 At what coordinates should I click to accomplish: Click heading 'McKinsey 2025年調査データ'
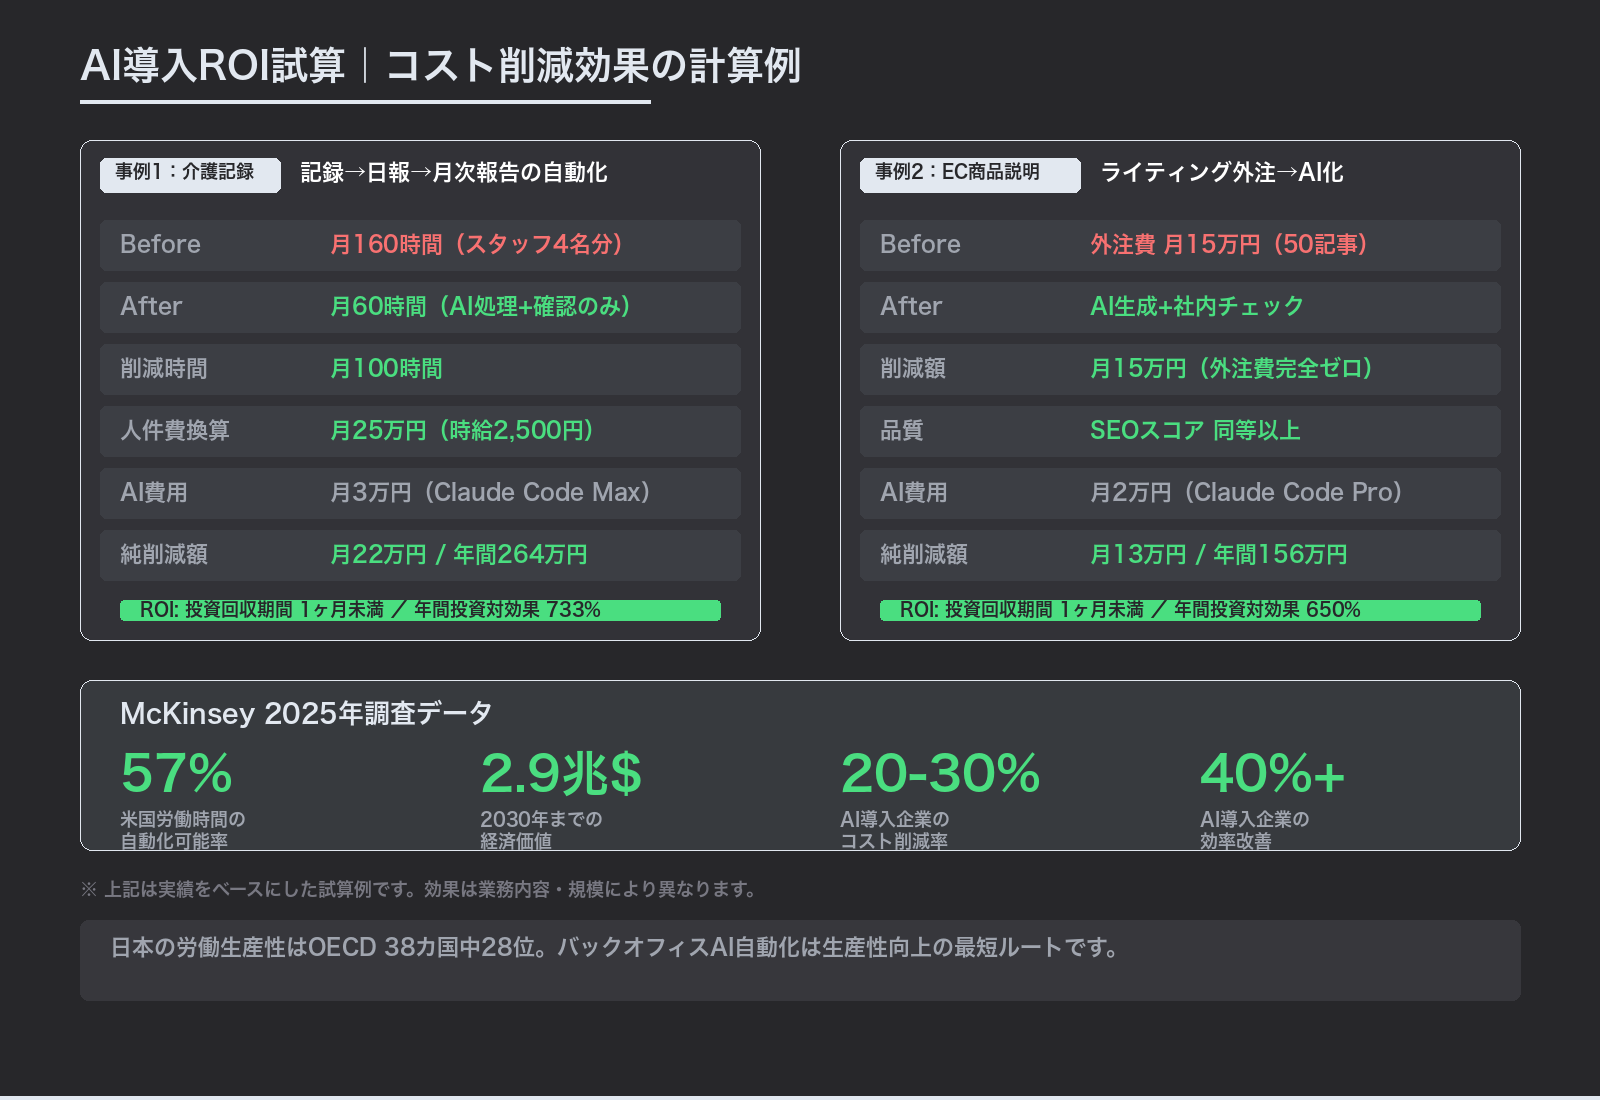coord(306,714)
